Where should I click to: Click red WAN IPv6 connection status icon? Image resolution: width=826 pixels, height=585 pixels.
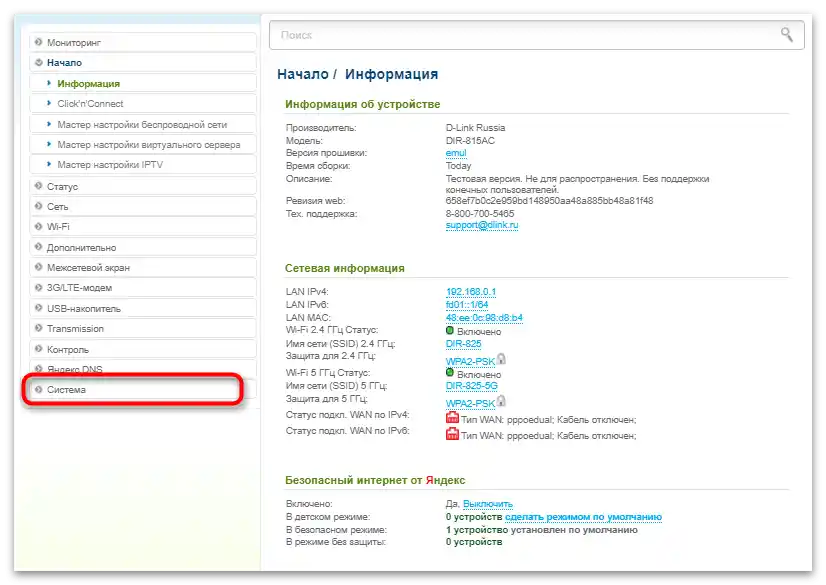(452, 434)
